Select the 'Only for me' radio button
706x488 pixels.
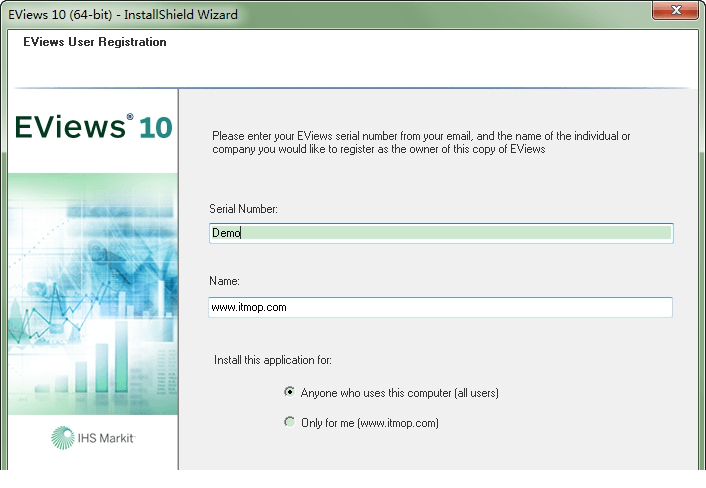(x=290, y=422)
